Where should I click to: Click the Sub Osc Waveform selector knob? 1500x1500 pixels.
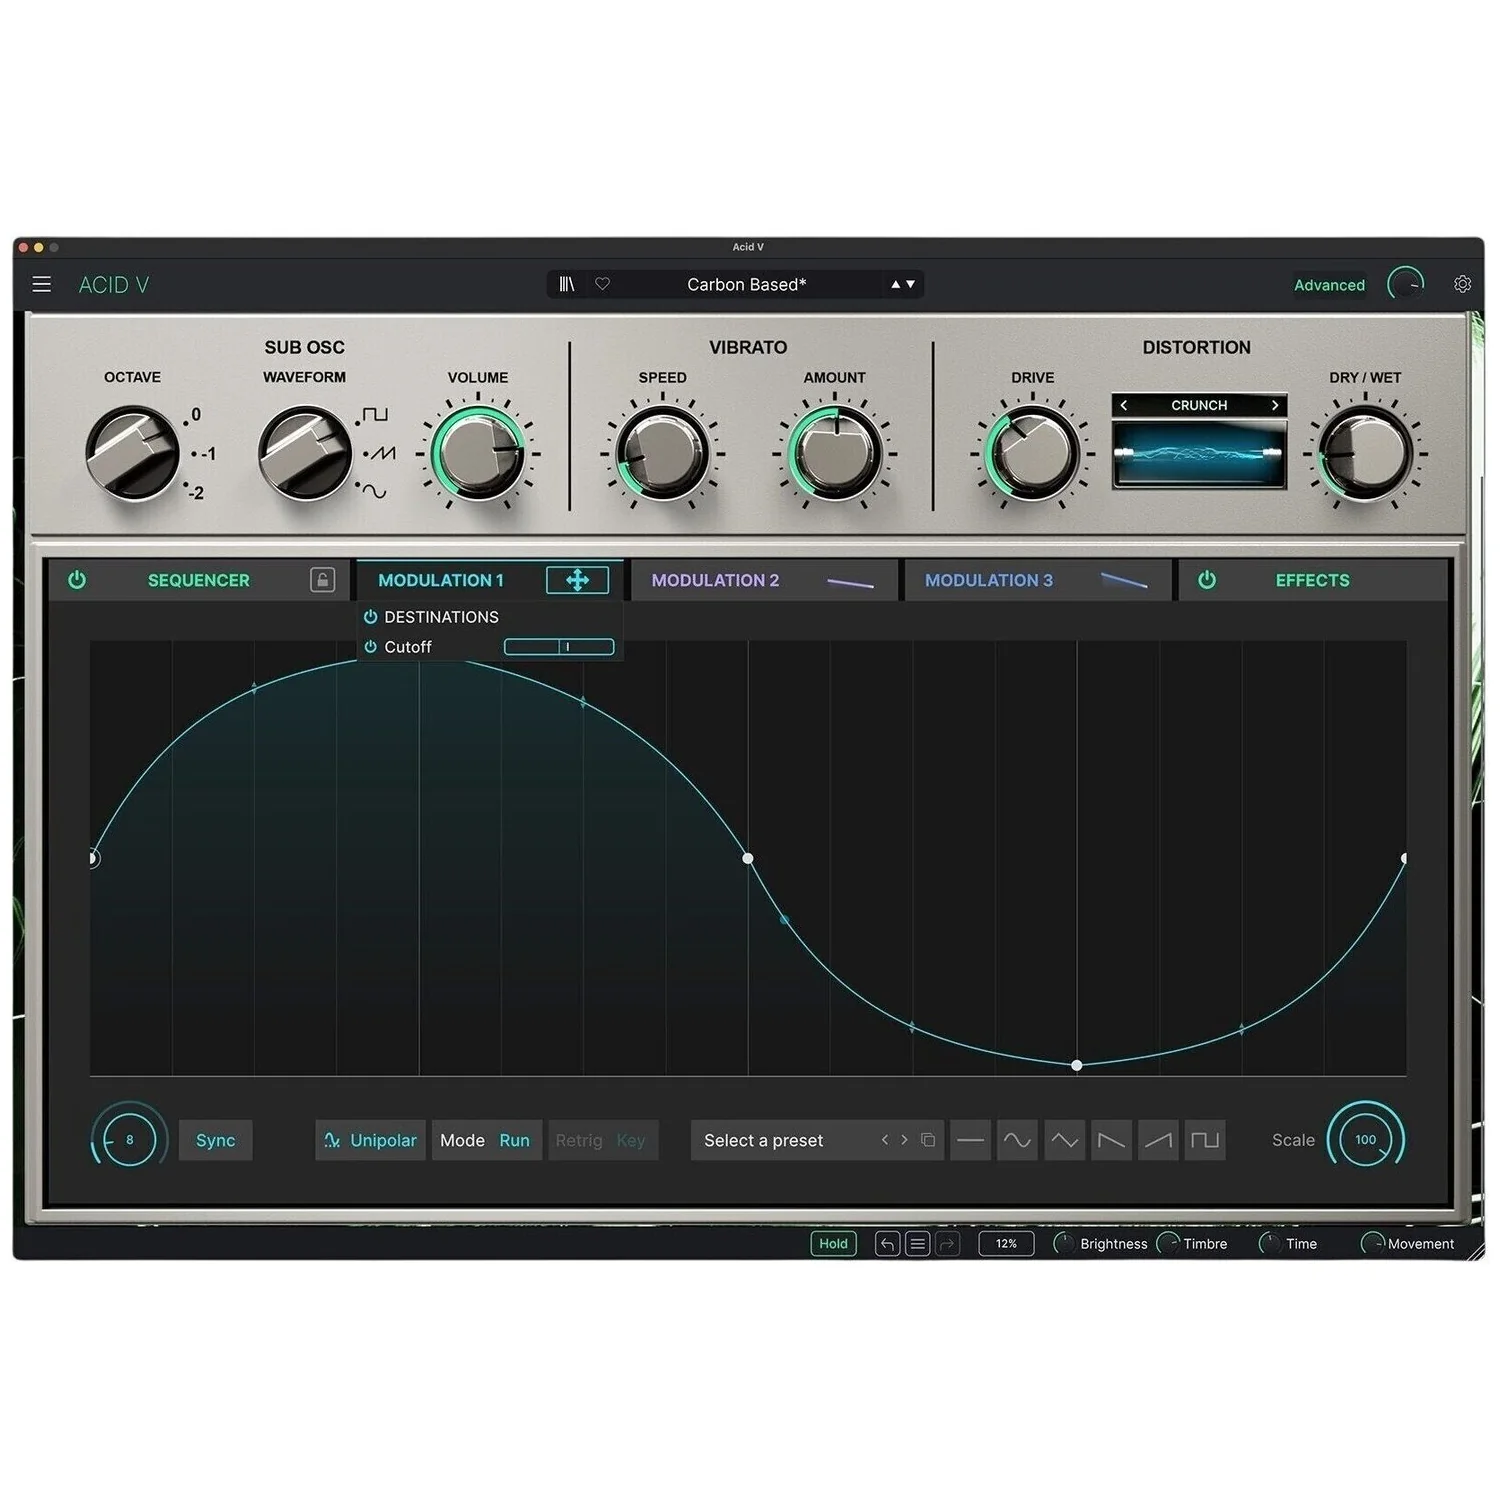[x=305, y=453]
